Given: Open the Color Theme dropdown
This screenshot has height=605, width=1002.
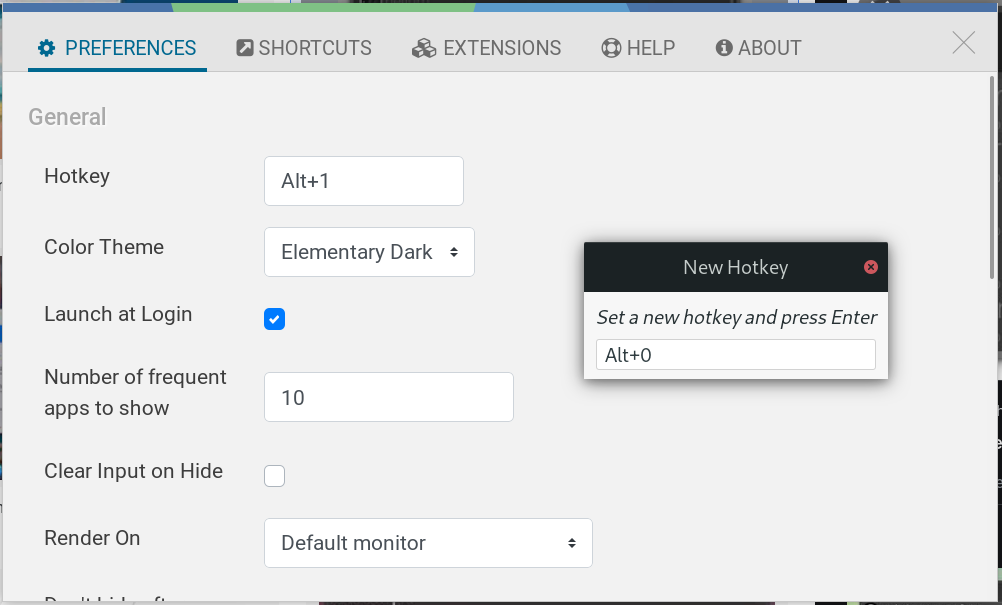Looking at the screenshot, I should [x=369, y=252].
